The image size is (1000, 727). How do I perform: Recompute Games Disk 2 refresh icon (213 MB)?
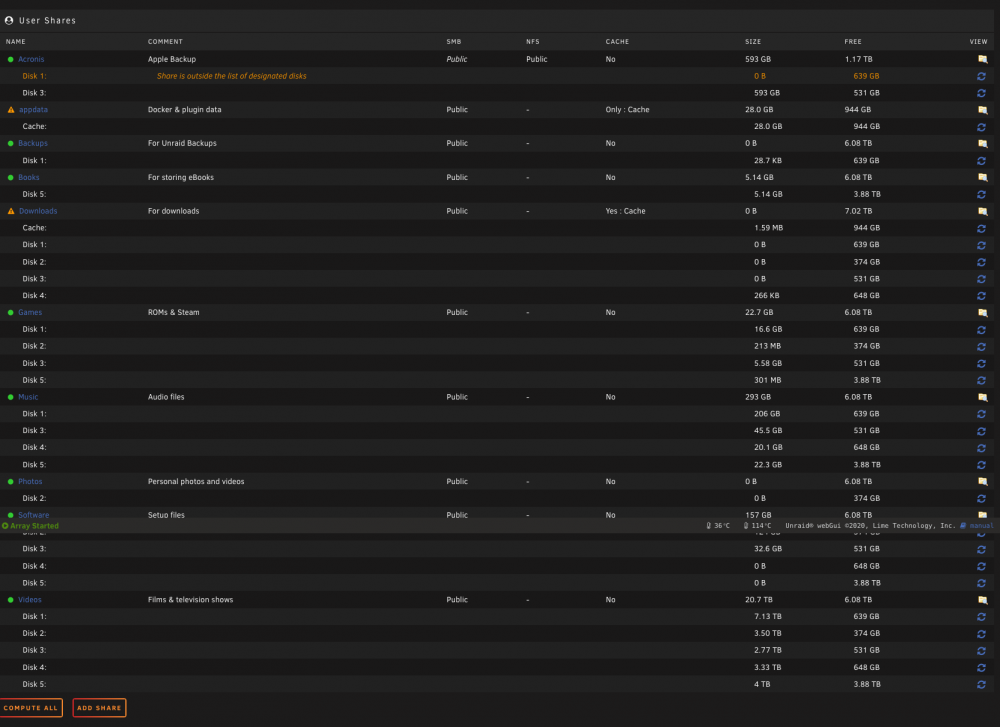tap(982, 346)
